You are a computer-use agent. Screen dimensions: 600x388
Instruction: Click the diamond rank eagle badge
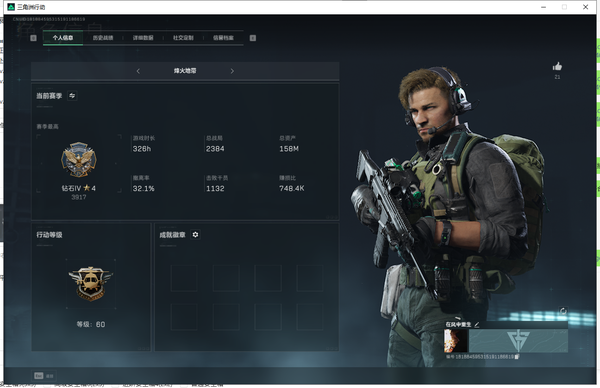coord(79,160)
